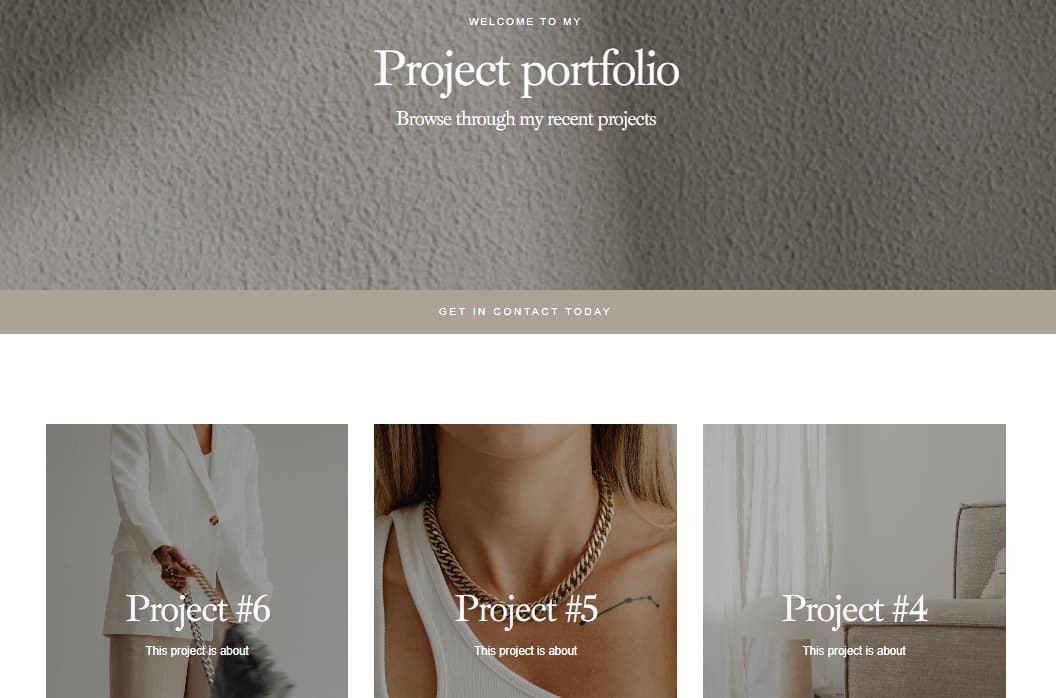The height and width of the screenshot is (698, 1056).
Task: Open the Project #4 title link
Action: 854,609
